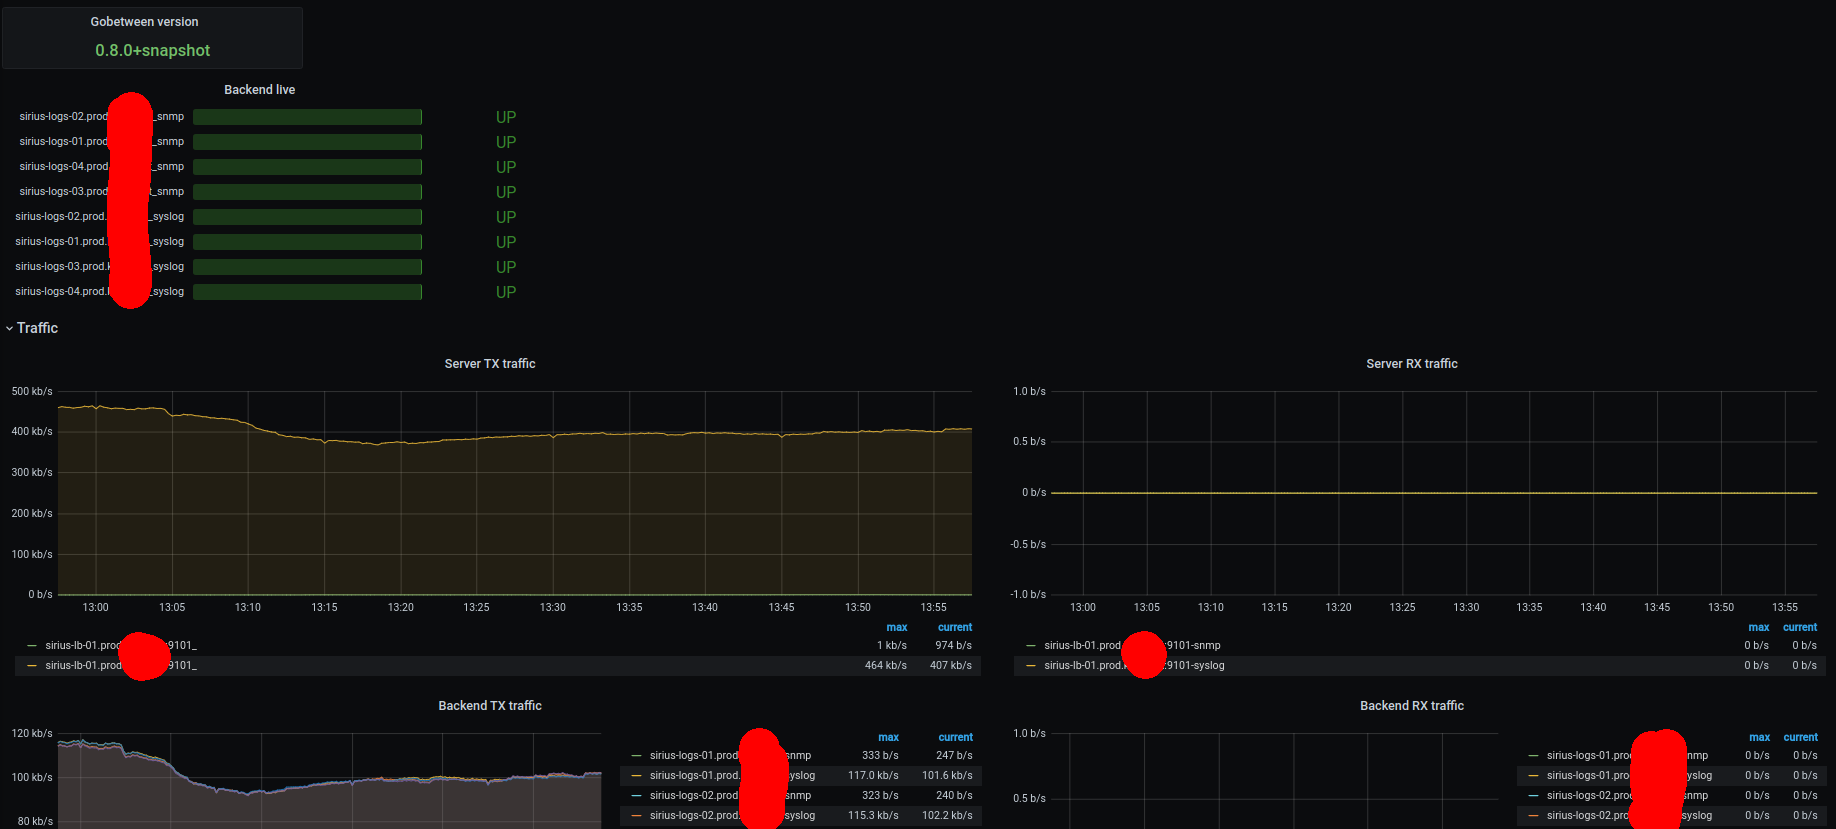Sort Server RX traffic legend by current
Image resolution: width=1836 pixels, height=829 pixels.
pos(1800,628)
